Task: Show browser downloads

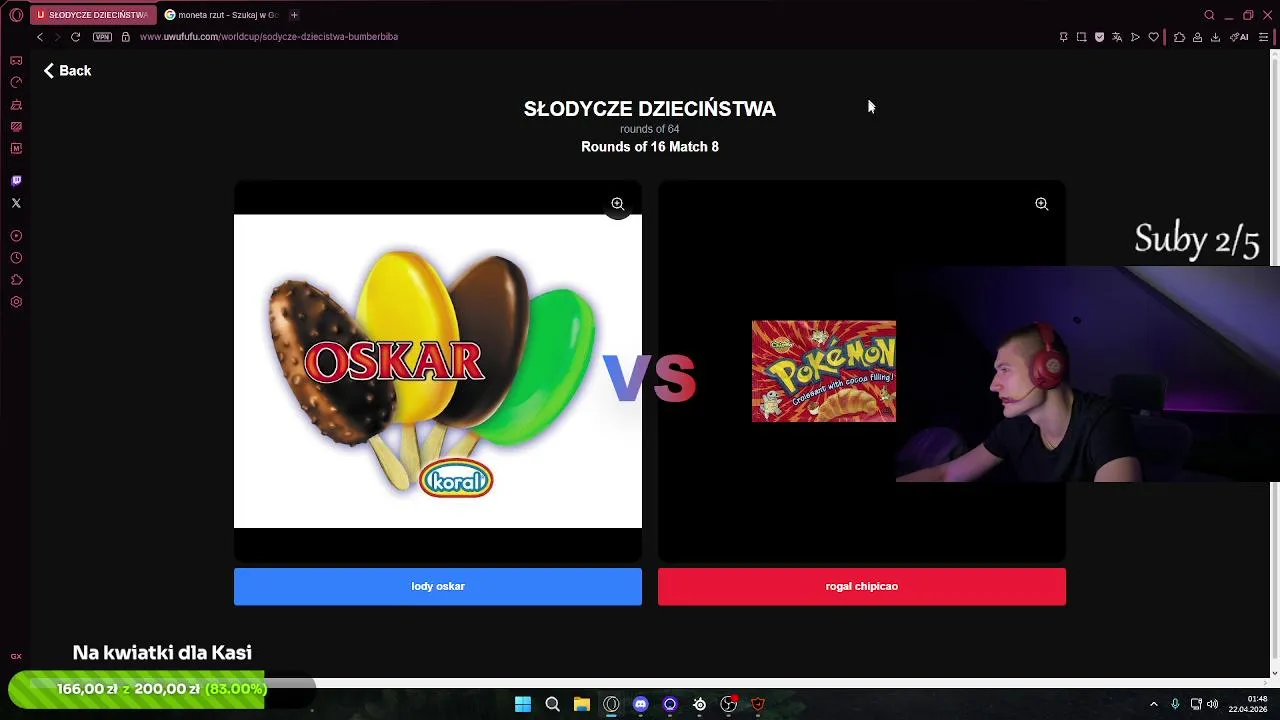Action: click(x=1215, y=37)
